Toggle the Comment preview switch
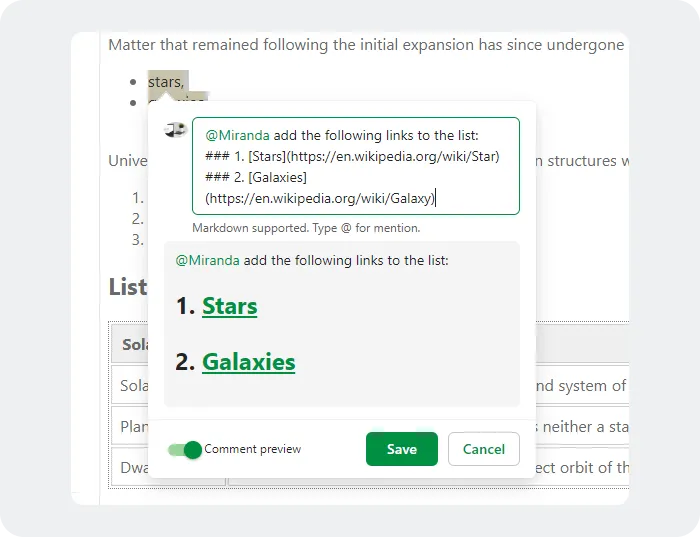This screenshot has width=700, height=537. 185,450
